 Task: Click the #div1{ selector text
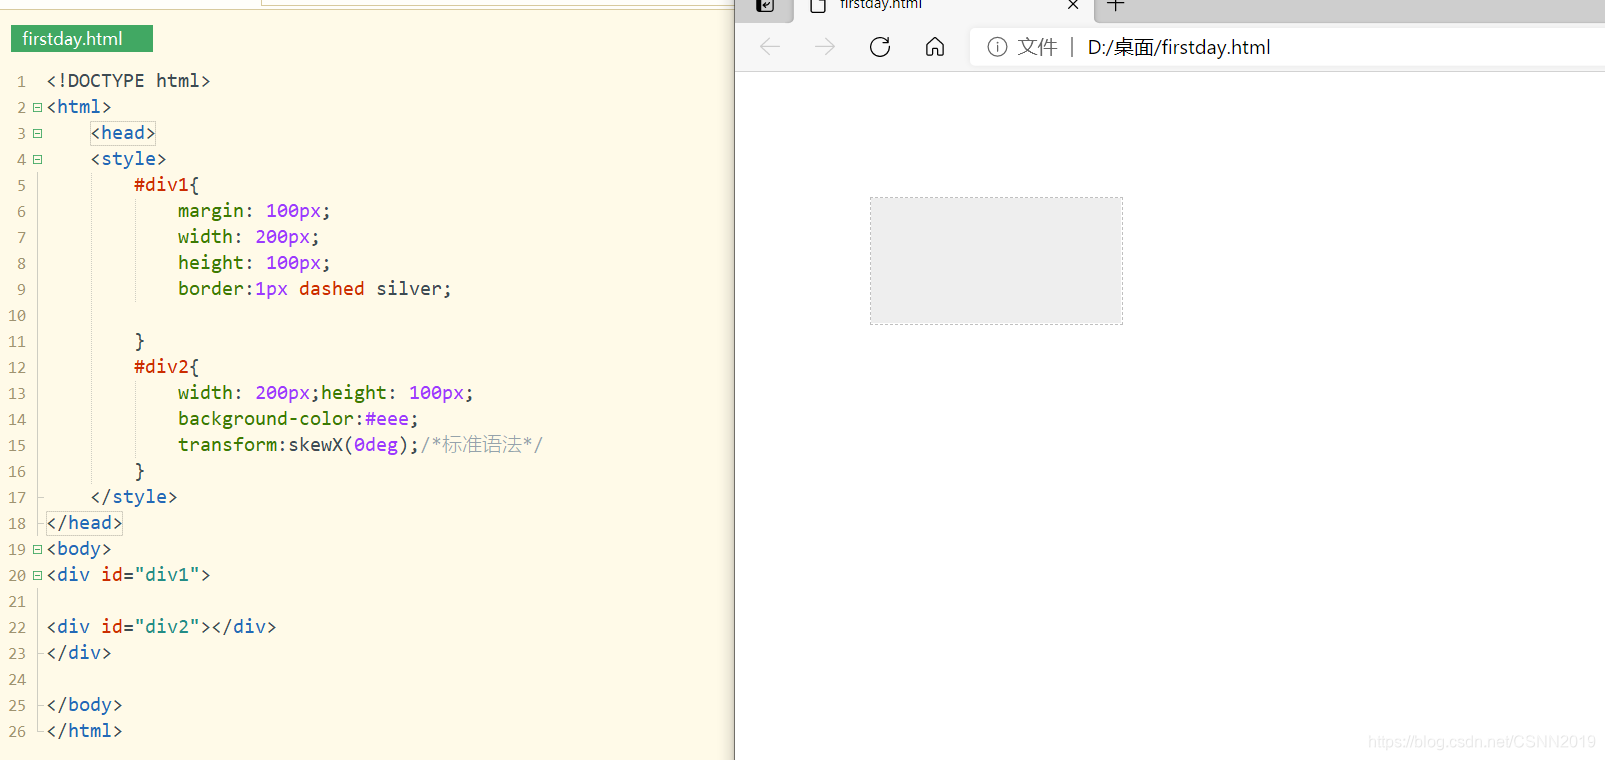167,185
